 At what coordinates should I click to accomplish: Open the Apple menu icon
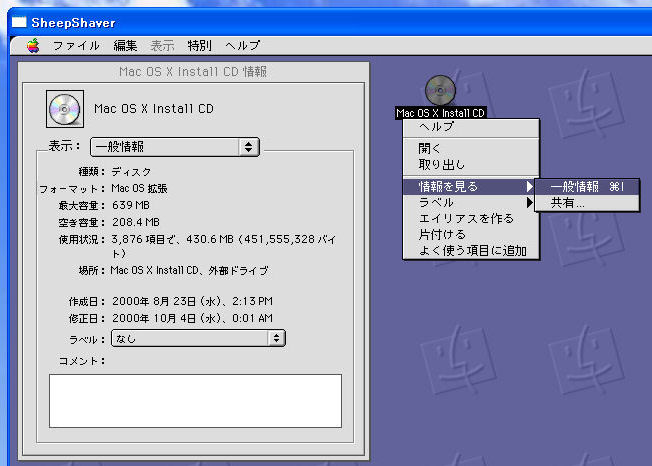tap(33, 45)
